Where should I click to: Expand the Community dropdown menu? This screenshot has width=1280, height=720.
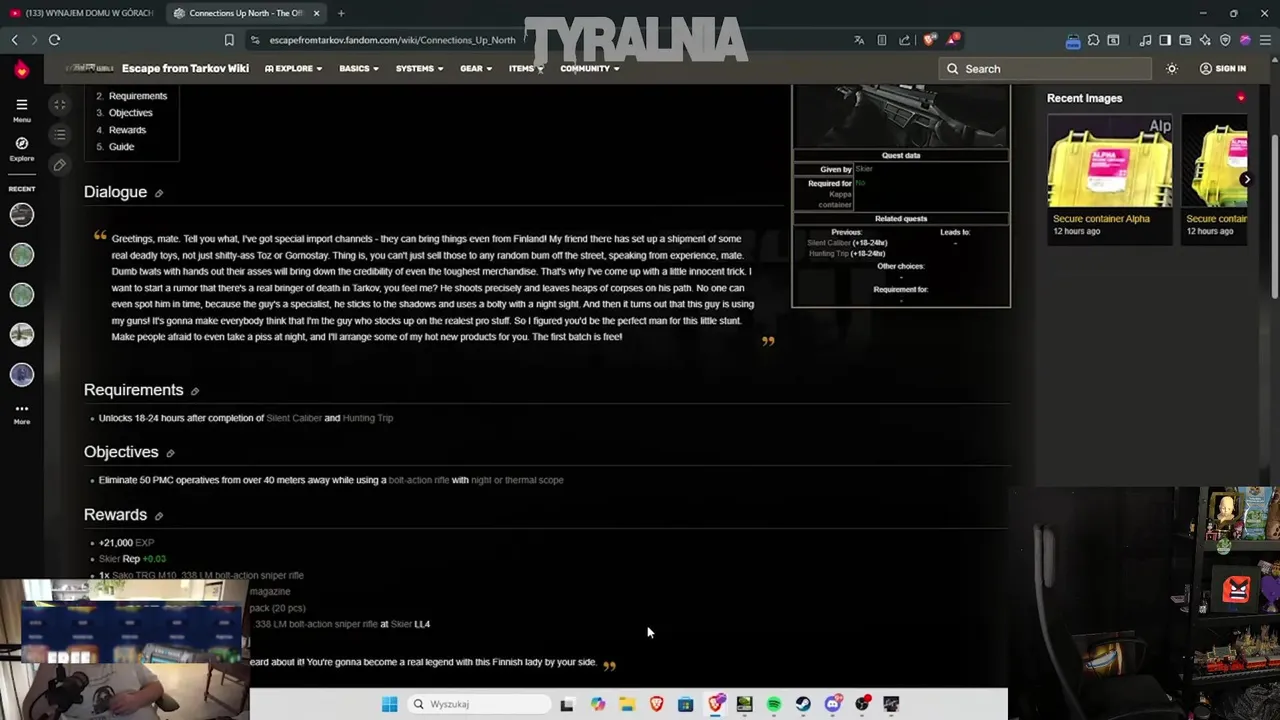point(590,69)
